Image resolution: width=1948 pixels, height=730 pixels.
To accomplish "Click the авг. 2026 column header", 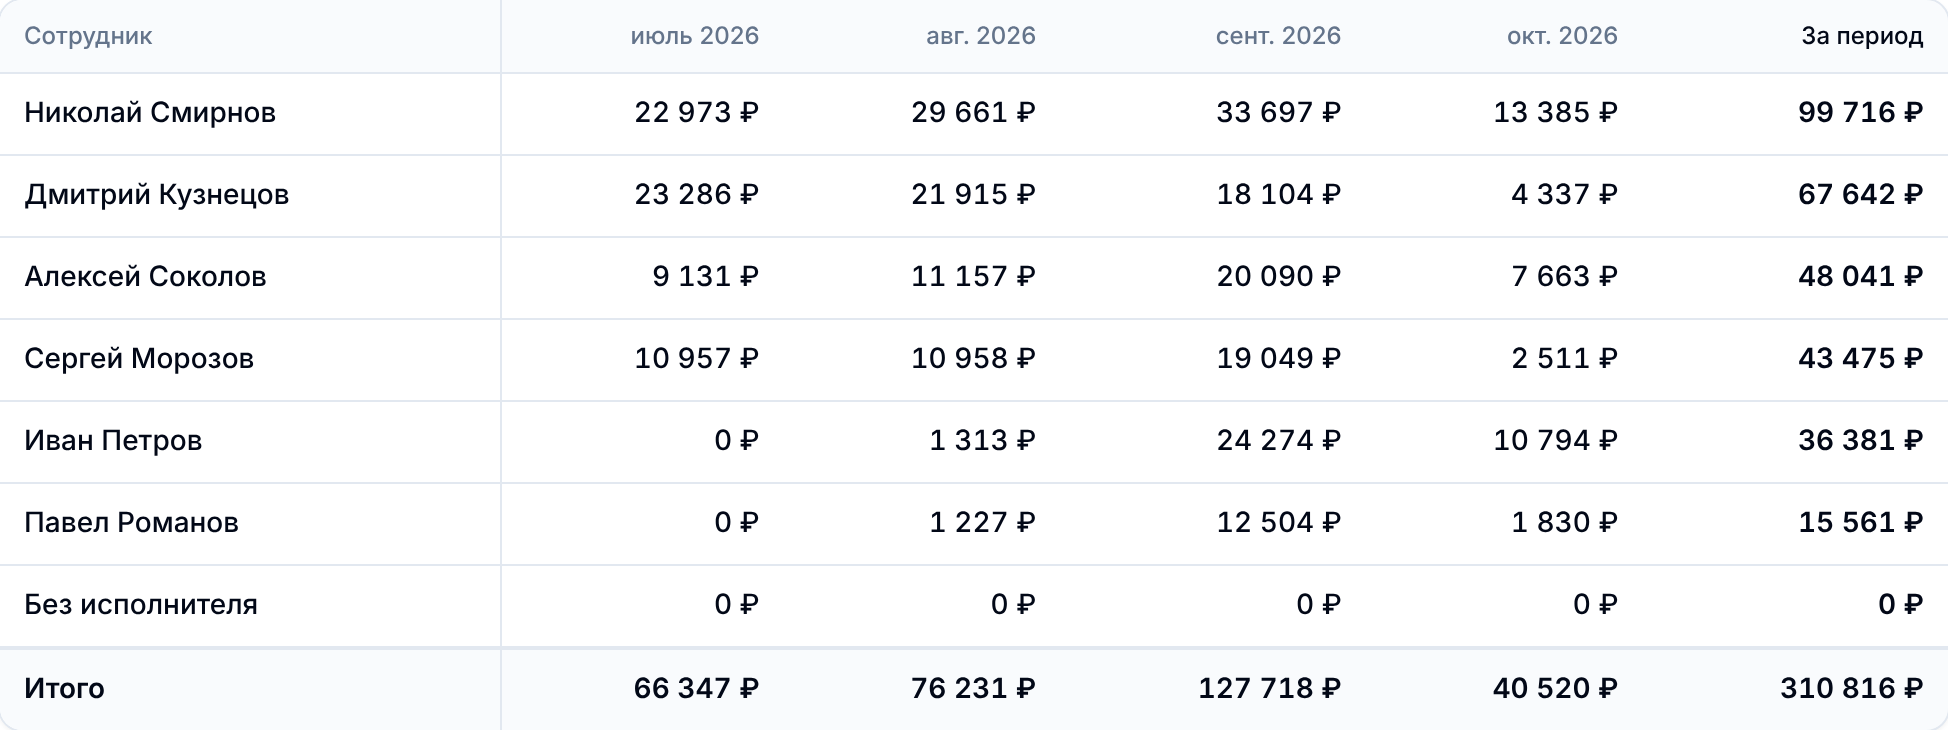I will (981, 36).
